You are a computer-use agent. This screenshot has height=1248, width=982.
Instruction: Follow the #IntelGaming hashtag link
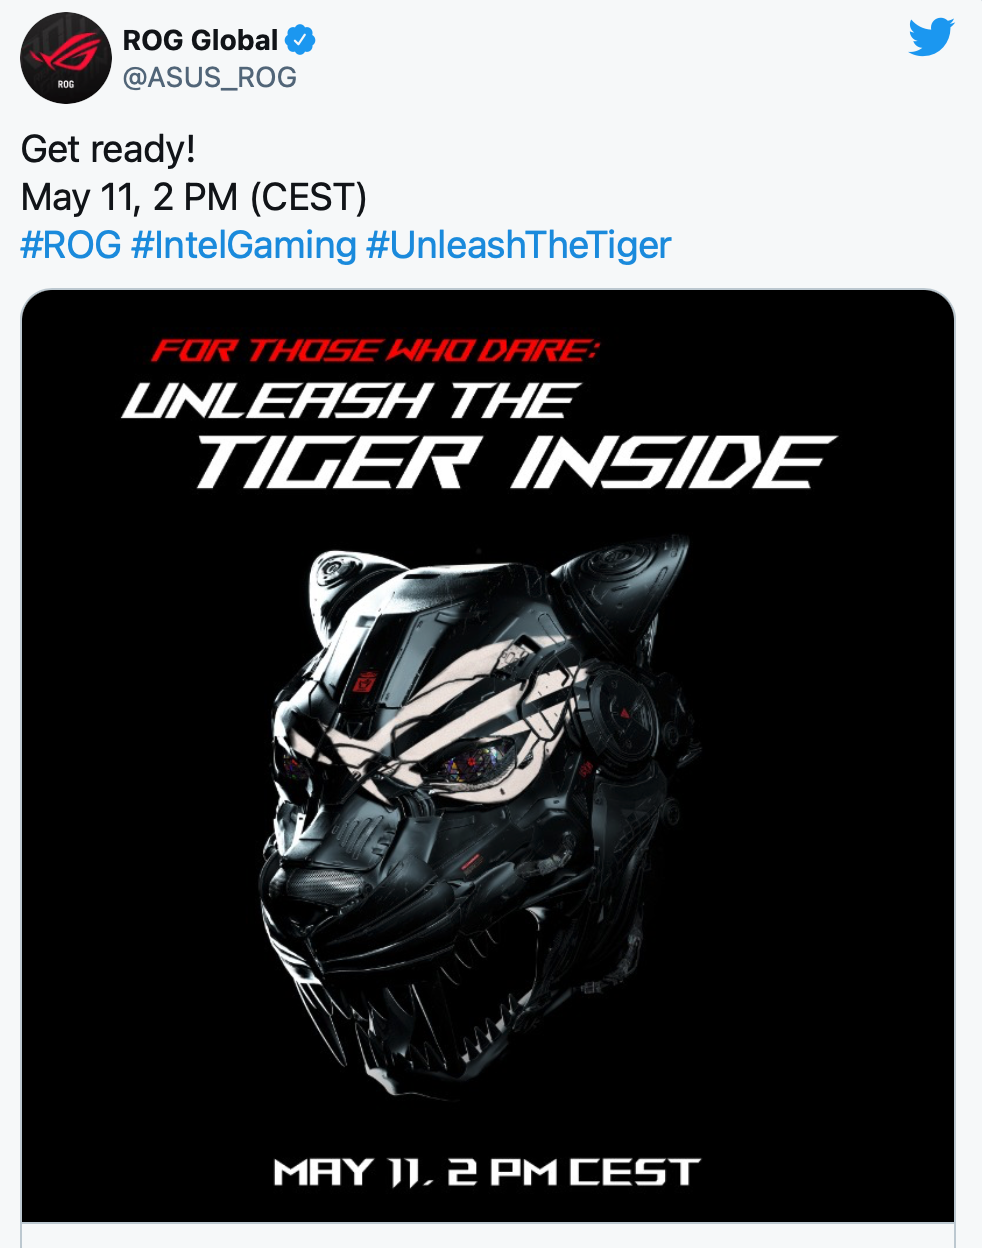(x=243, y=245)
